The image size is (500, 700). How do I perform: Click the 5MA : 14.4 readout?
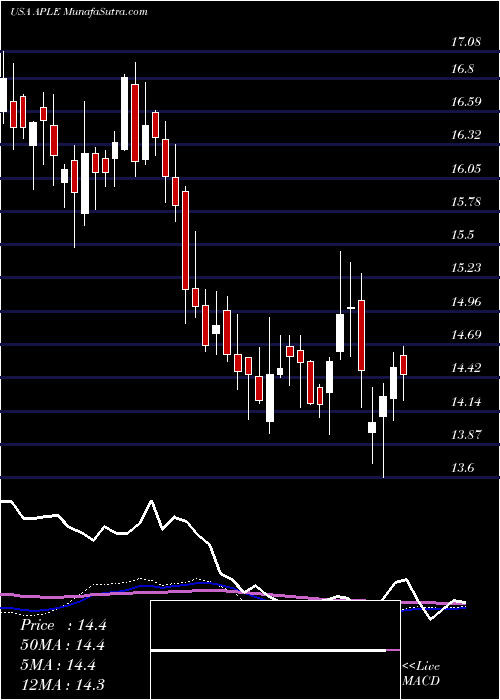pyautogui.click(x=58, y=666)
